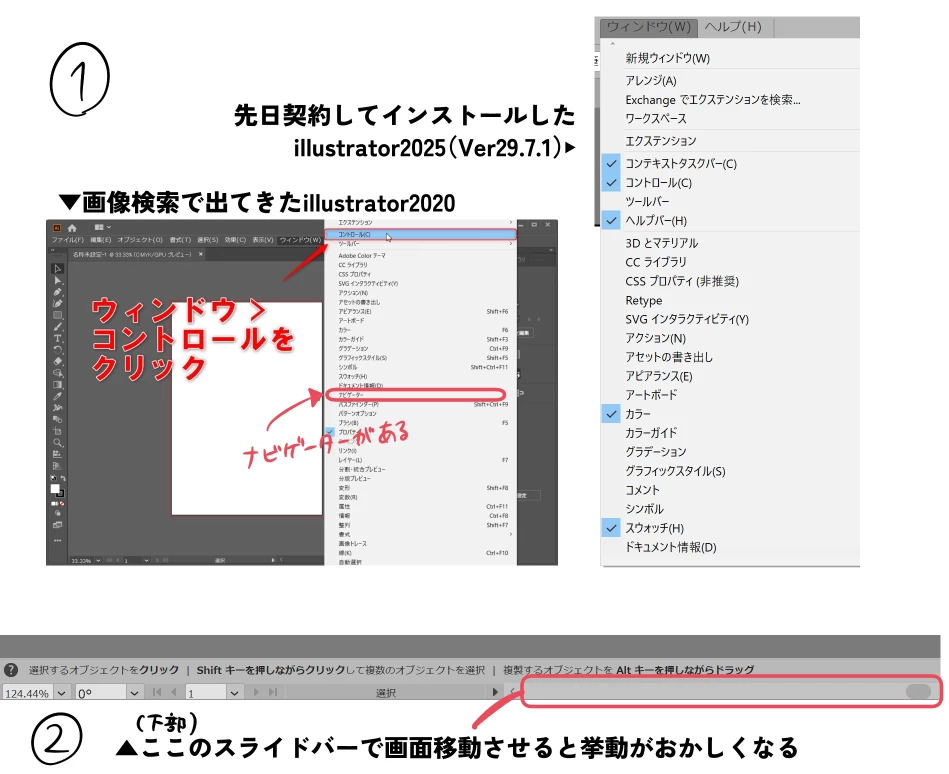This screenshot has height=774, width=949.
Task: Expand the status bar ▶ arrow next to 選択
Action: tap(495, 692)
